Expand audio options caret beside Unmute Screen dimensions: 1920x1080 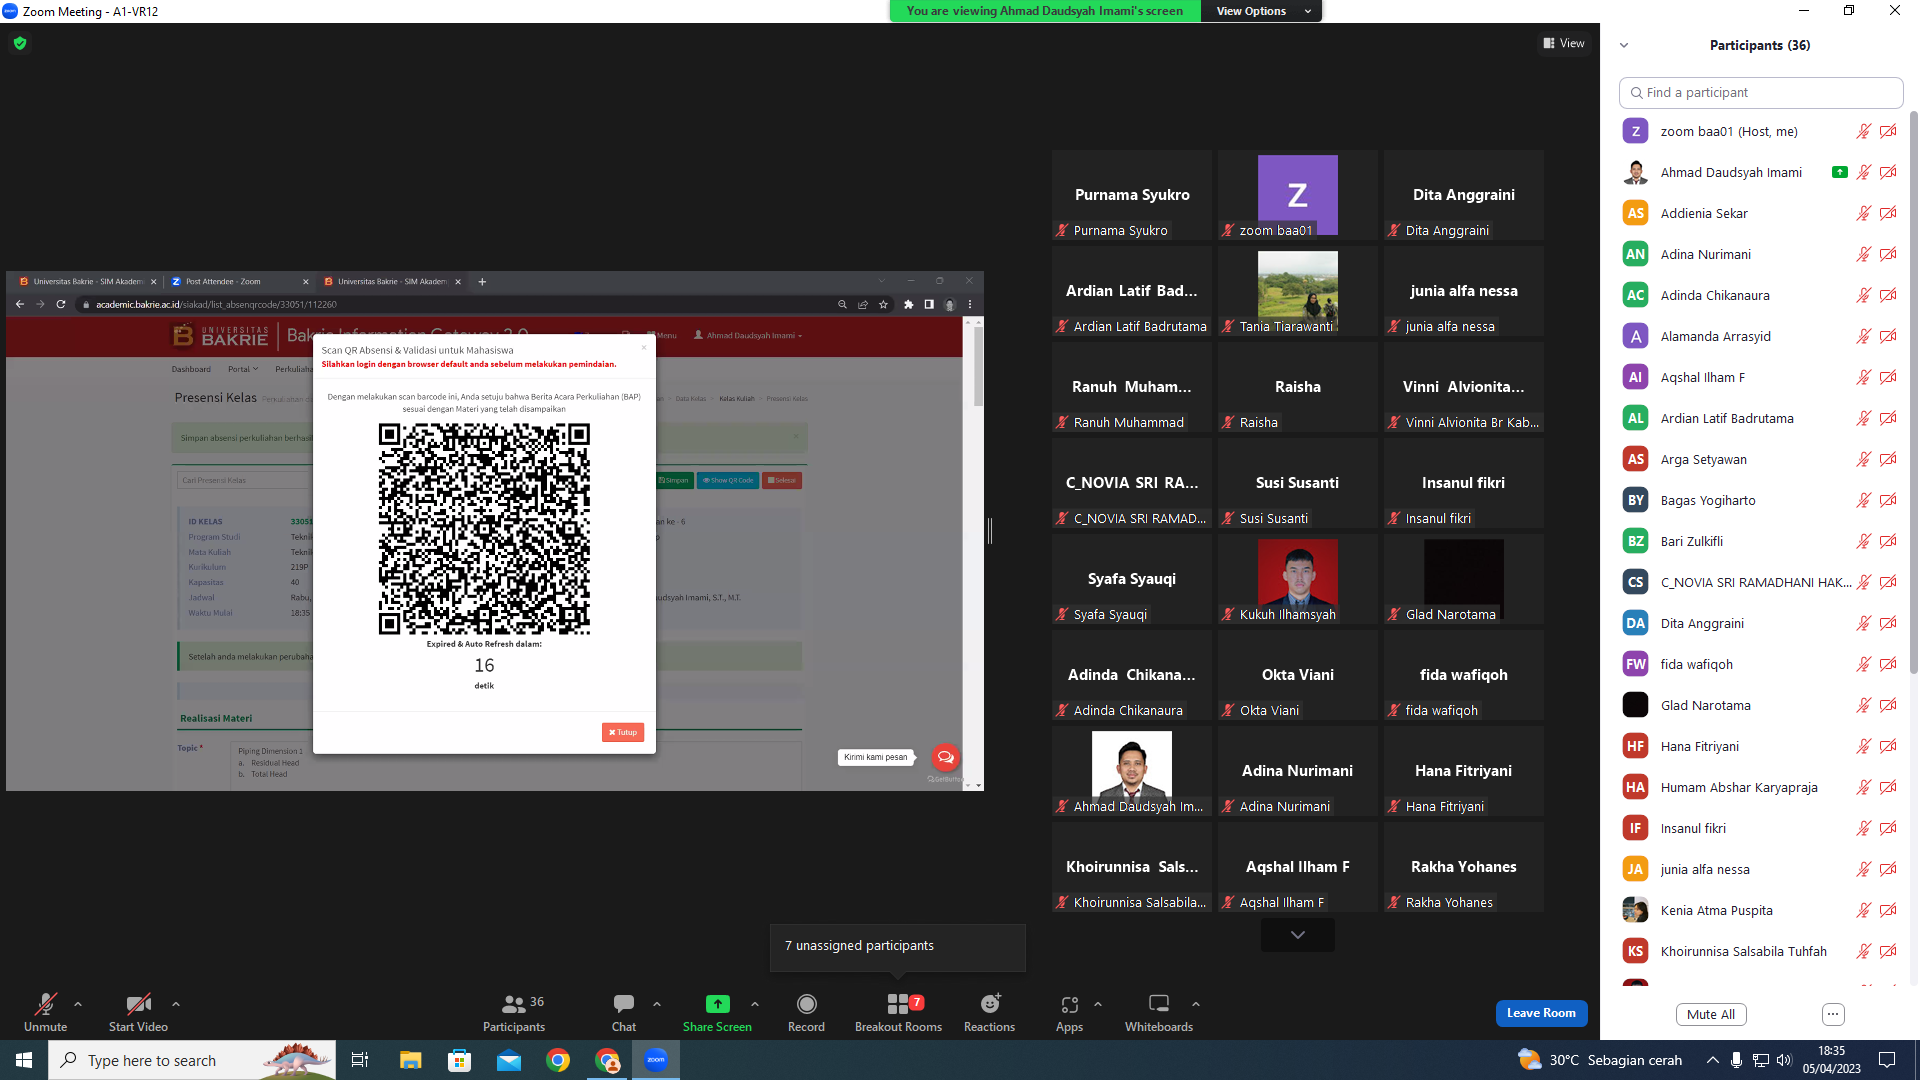pyautogui.click(x=78, y=1004)
